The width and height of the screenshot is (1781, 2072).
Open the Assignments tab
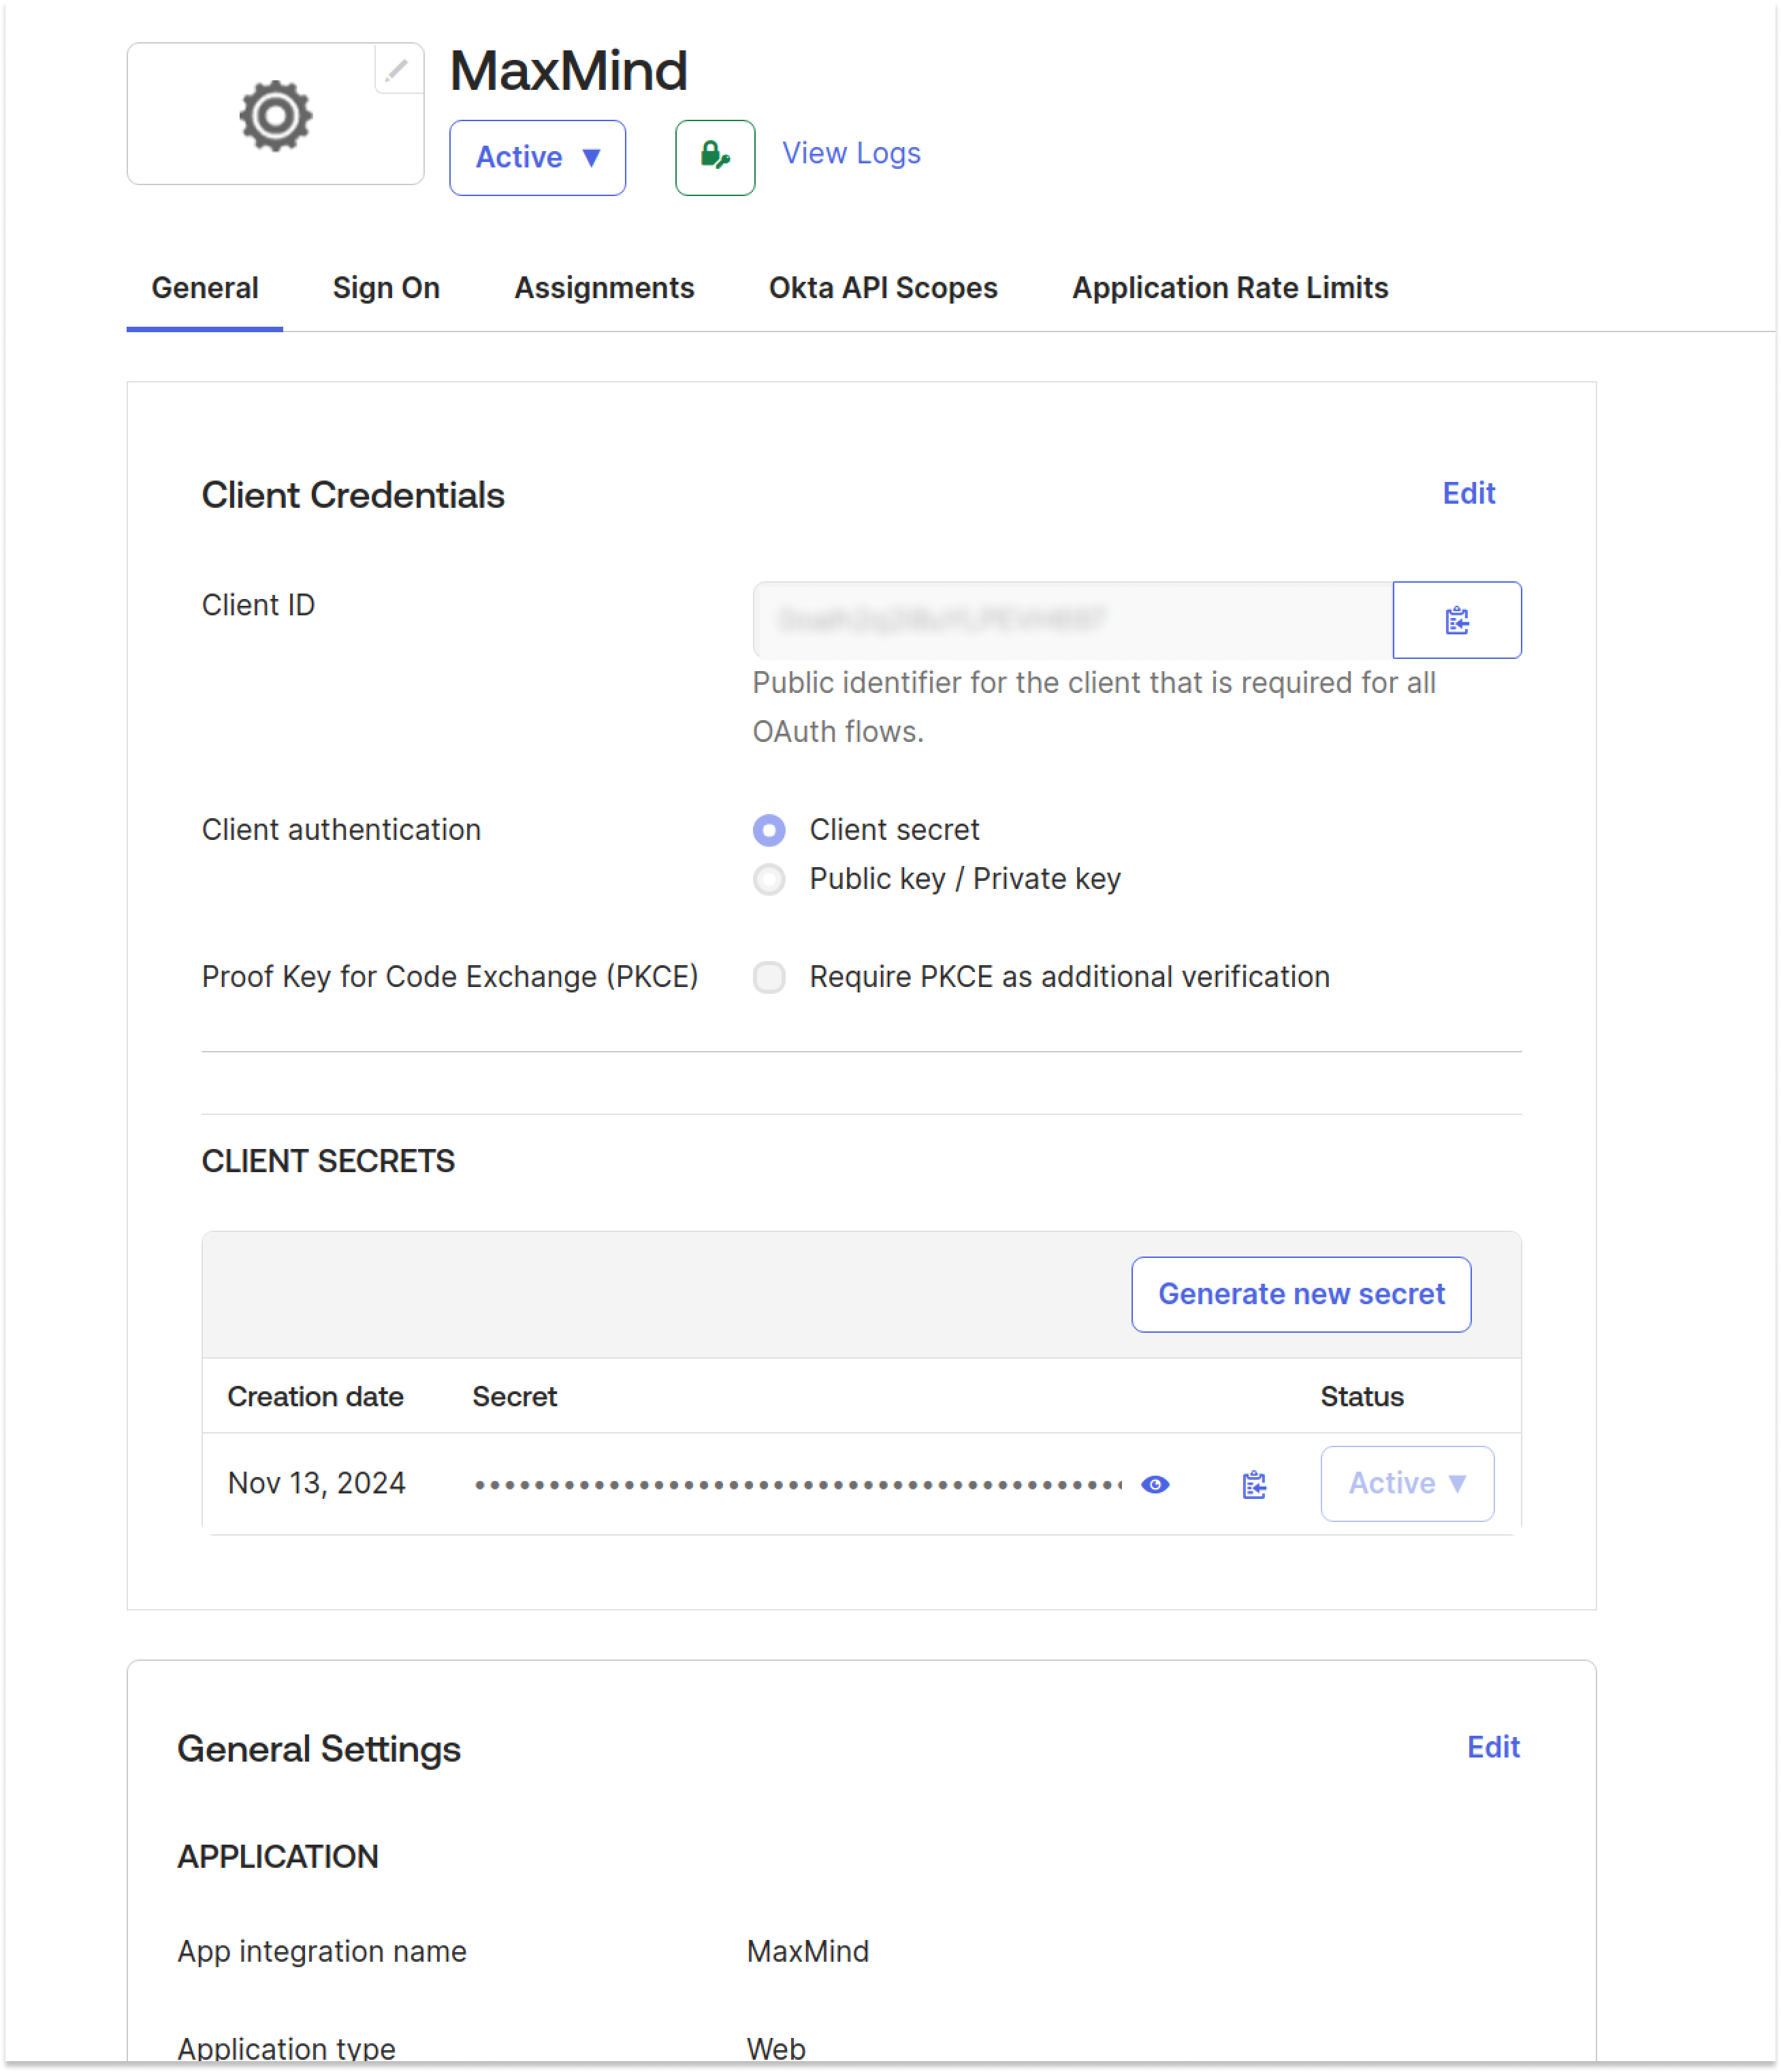[x=604, y=288]
